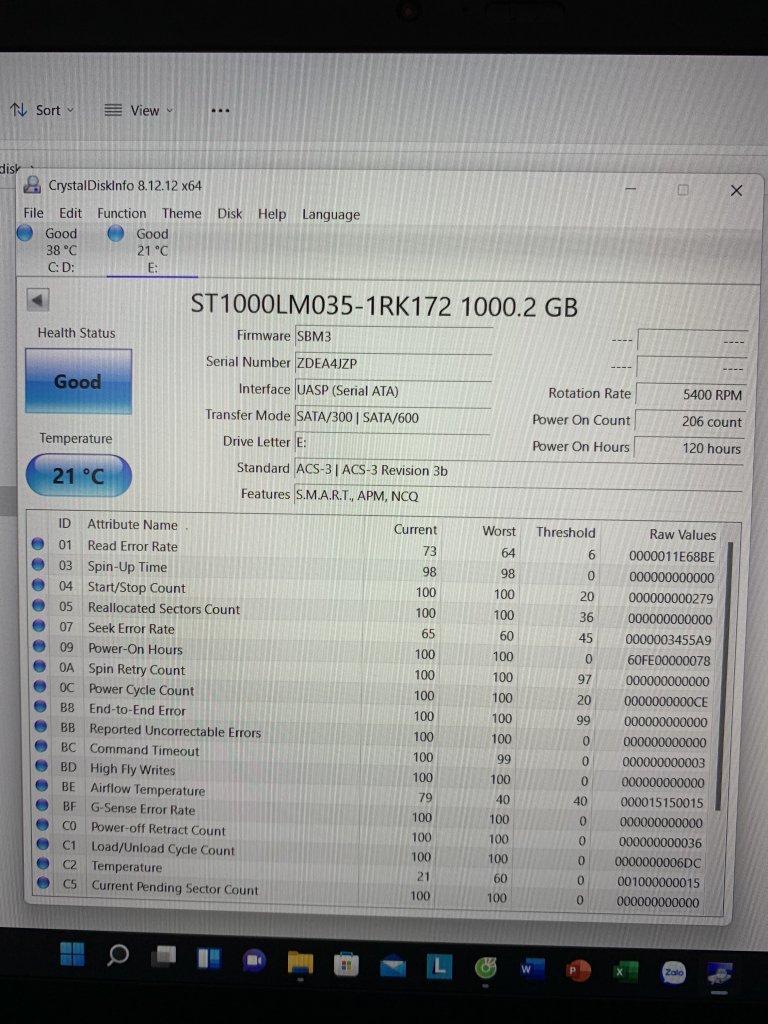This screenshot has height=1024, width=768.
Task: Open the Function menu
Action: coord(121,213)
